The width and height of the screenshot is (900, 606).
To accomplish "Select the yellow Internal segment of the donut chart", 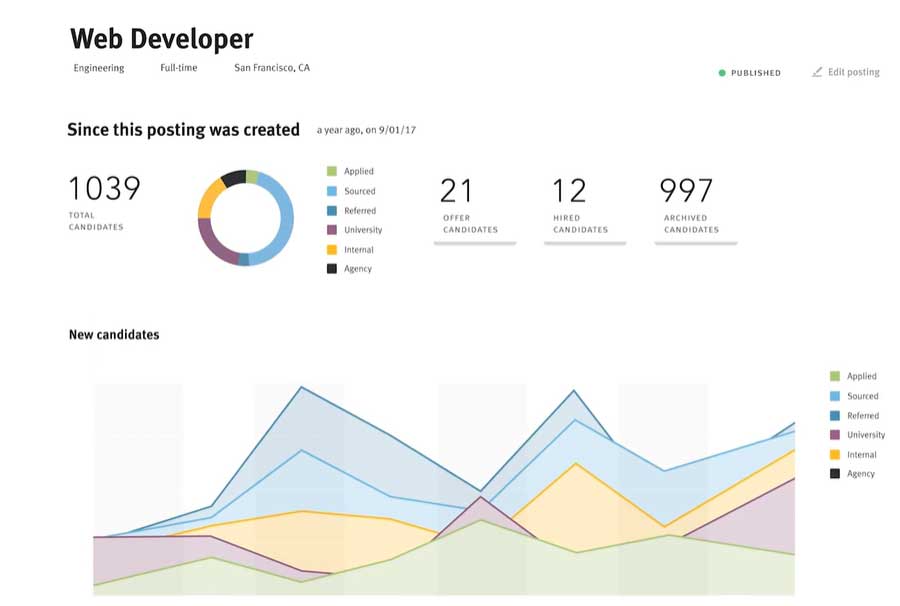I will (205, 199).
